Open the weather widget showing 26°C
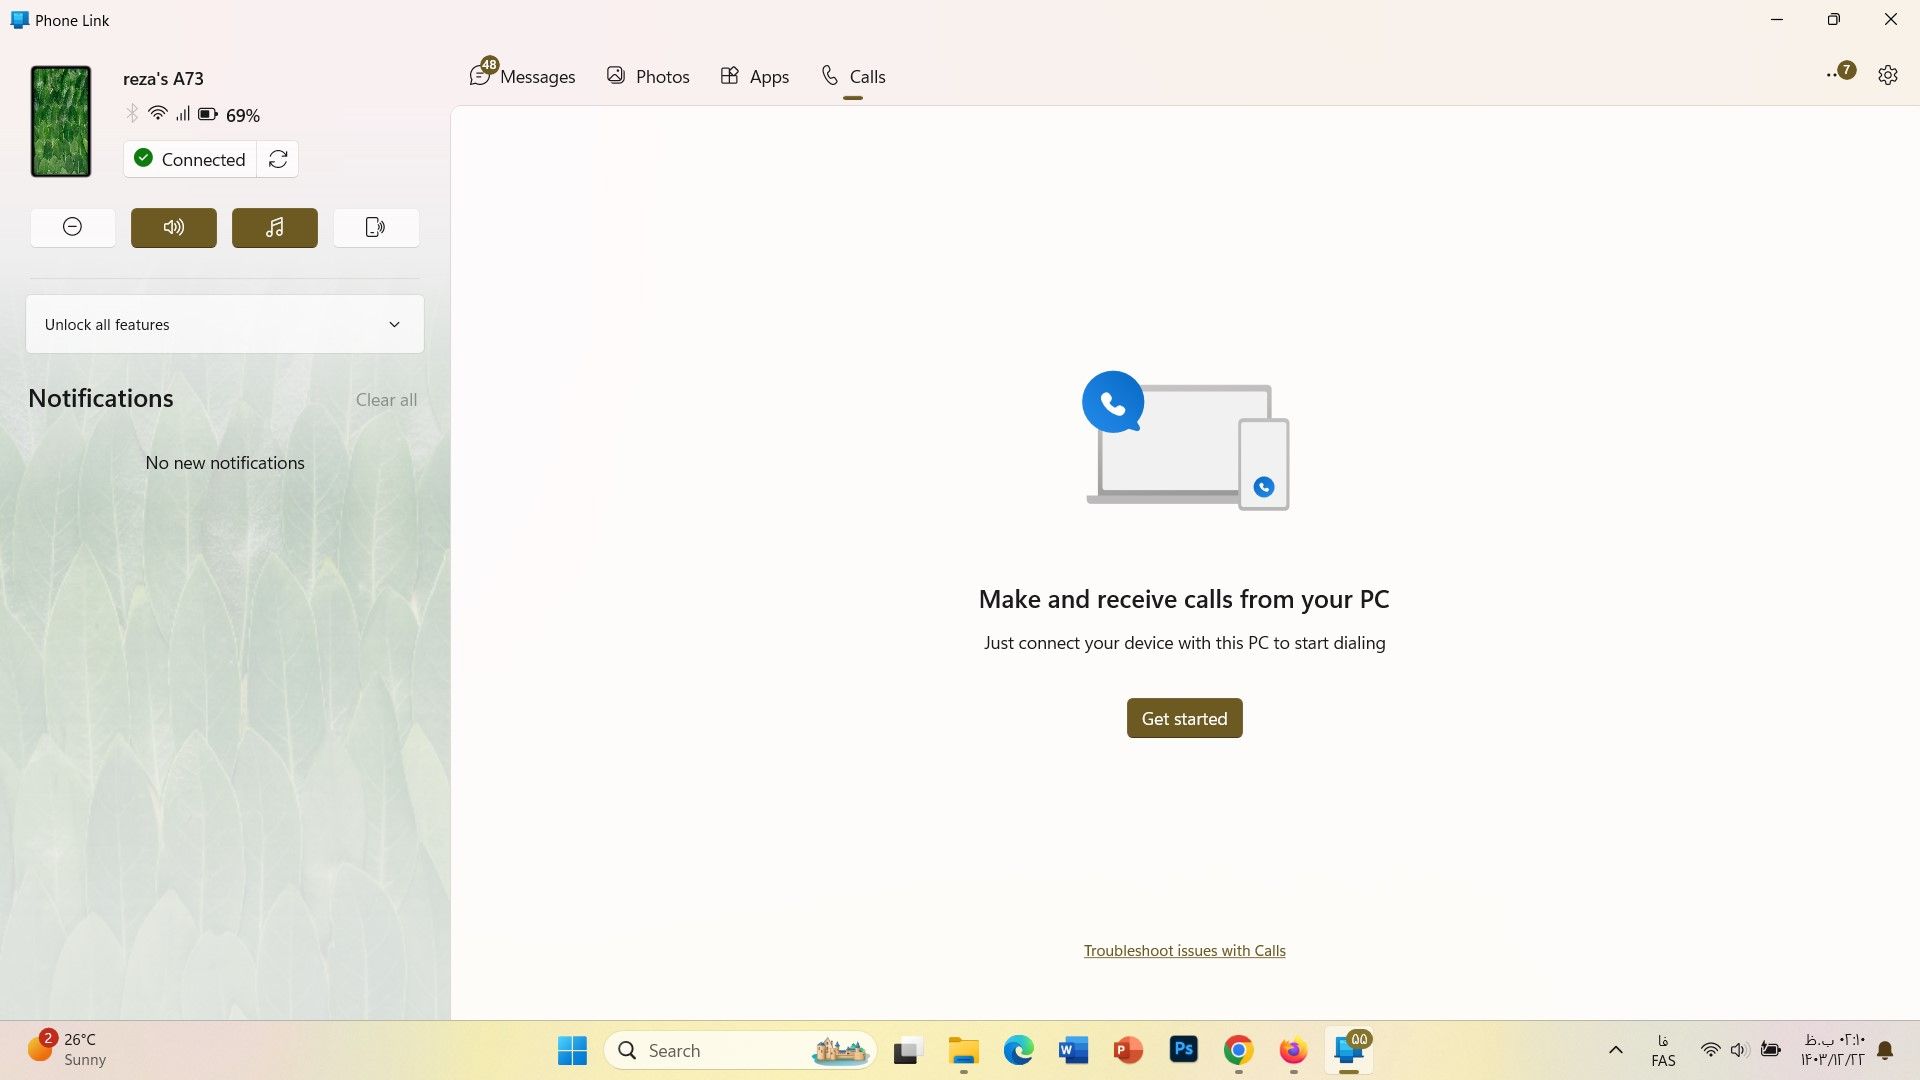Viewport: 1920px width, 1080px height. click(x=67, y=1049)
